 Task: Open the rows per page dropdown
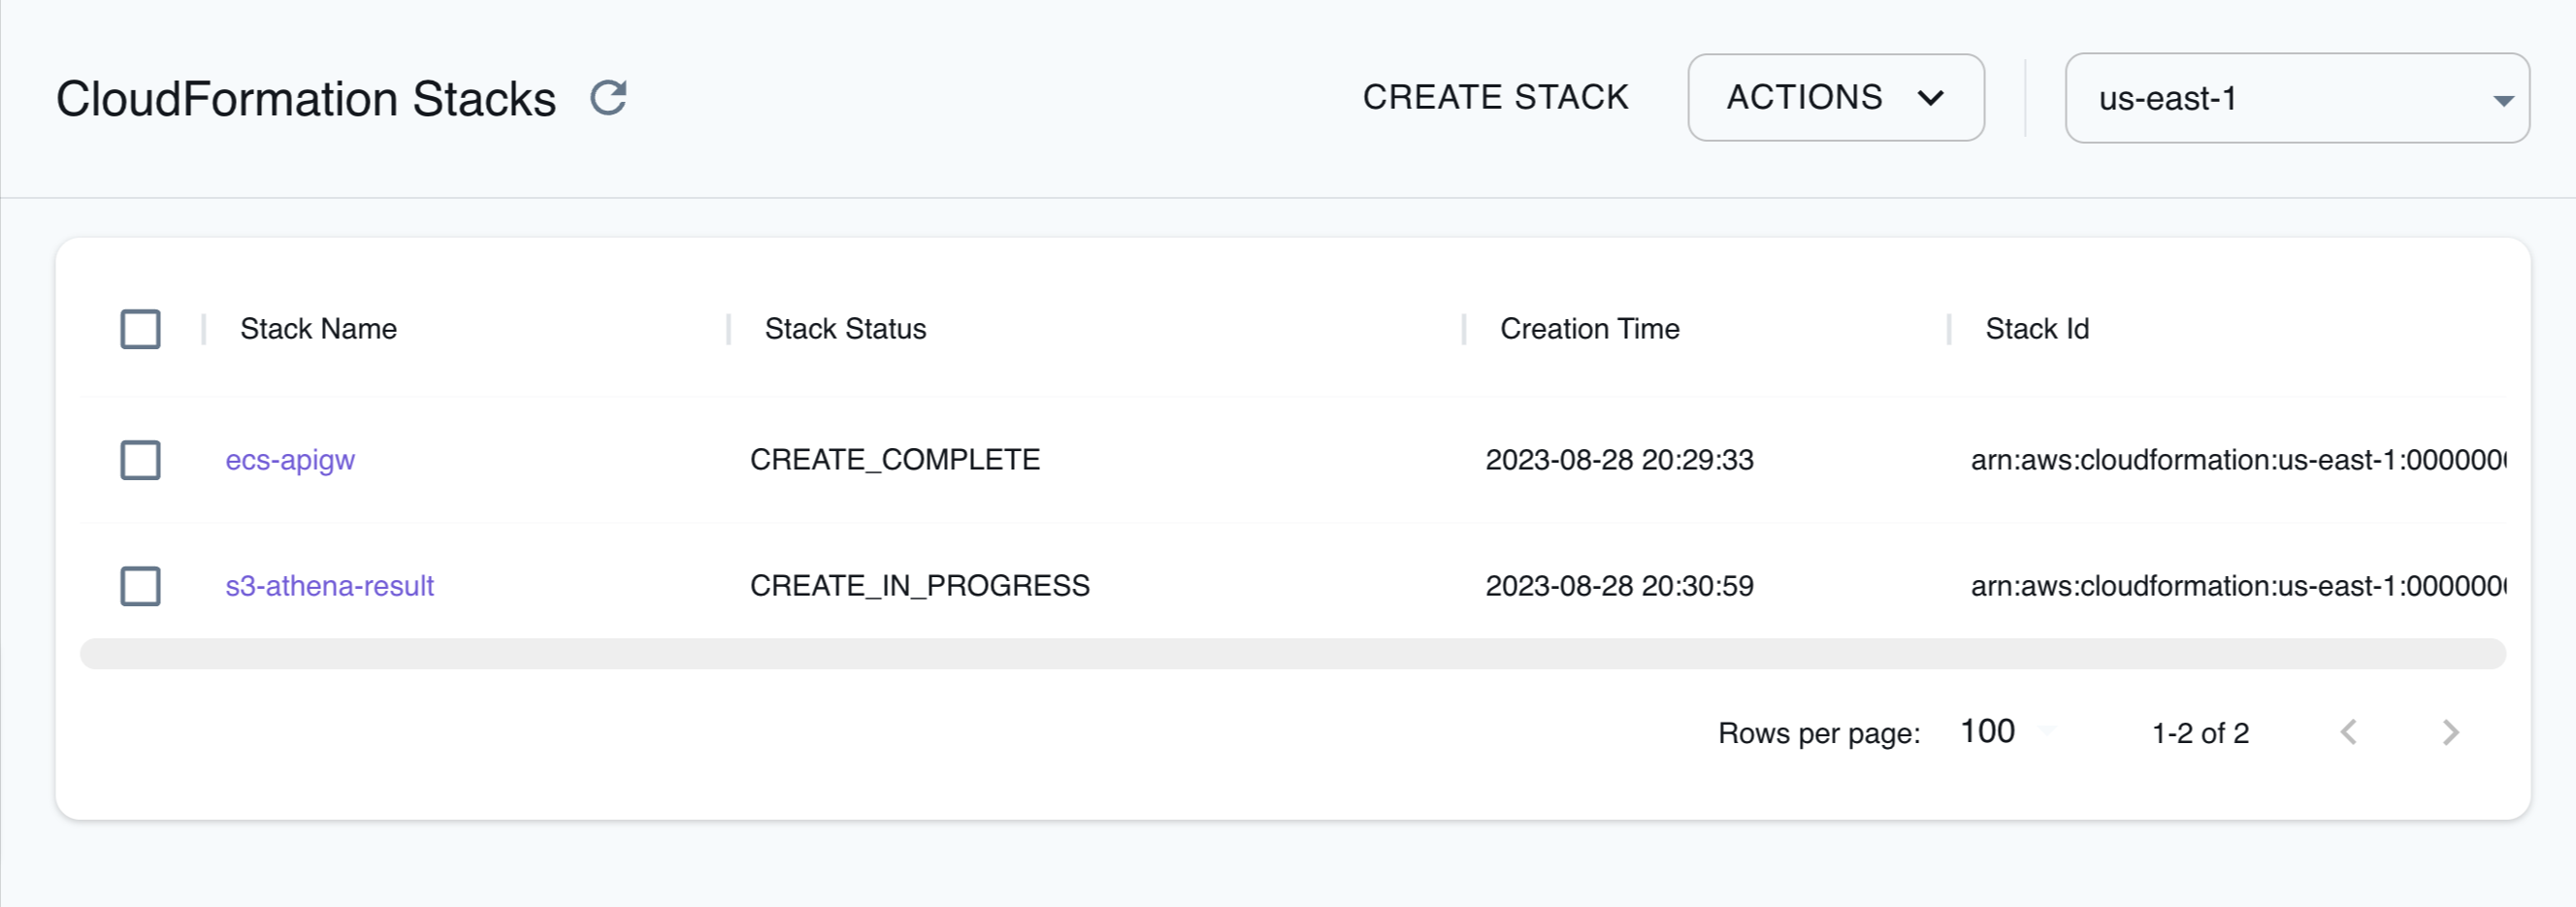pos(1988,731)
